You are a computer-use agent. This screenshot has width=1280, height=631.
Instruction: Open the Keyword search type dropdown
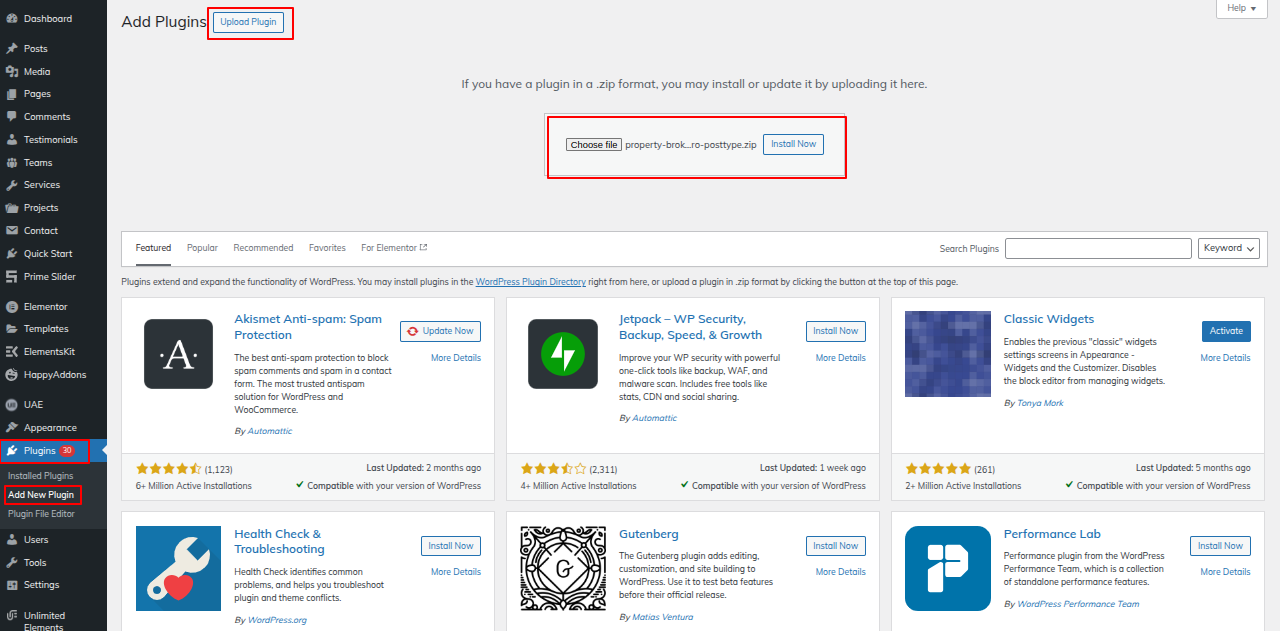[x=1228, y=249]
